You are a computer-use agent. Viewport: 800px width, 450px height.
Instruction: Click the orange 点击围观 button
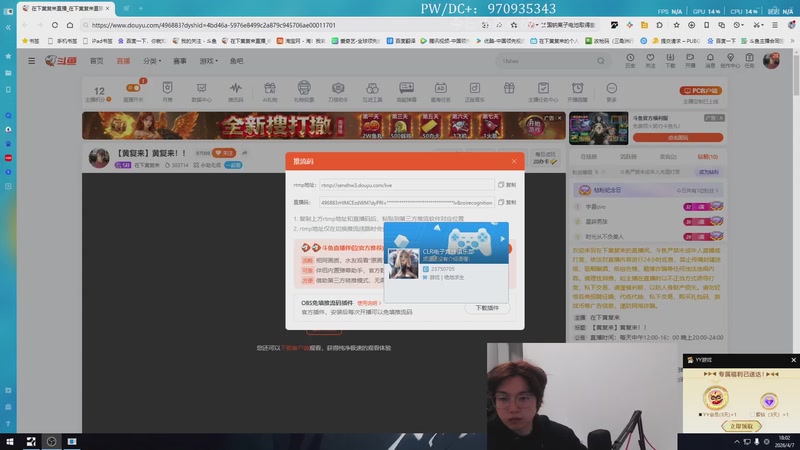click(x=678, y=138)
